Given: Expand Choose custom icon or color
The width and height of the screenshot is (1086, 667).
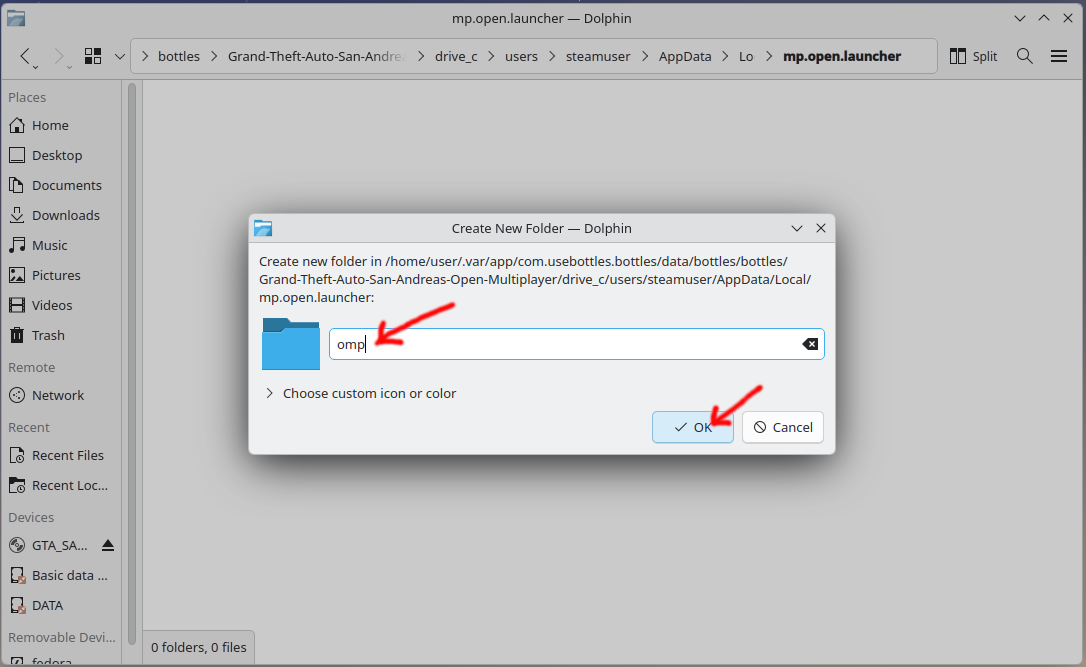Looking at the screenshot, I should pyautogui.click(x=361, y=393).
